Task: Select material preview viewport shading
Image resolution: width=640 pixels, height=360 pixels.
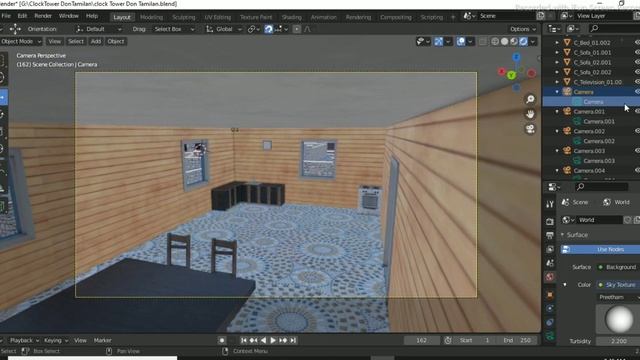Action: (514, 41)
